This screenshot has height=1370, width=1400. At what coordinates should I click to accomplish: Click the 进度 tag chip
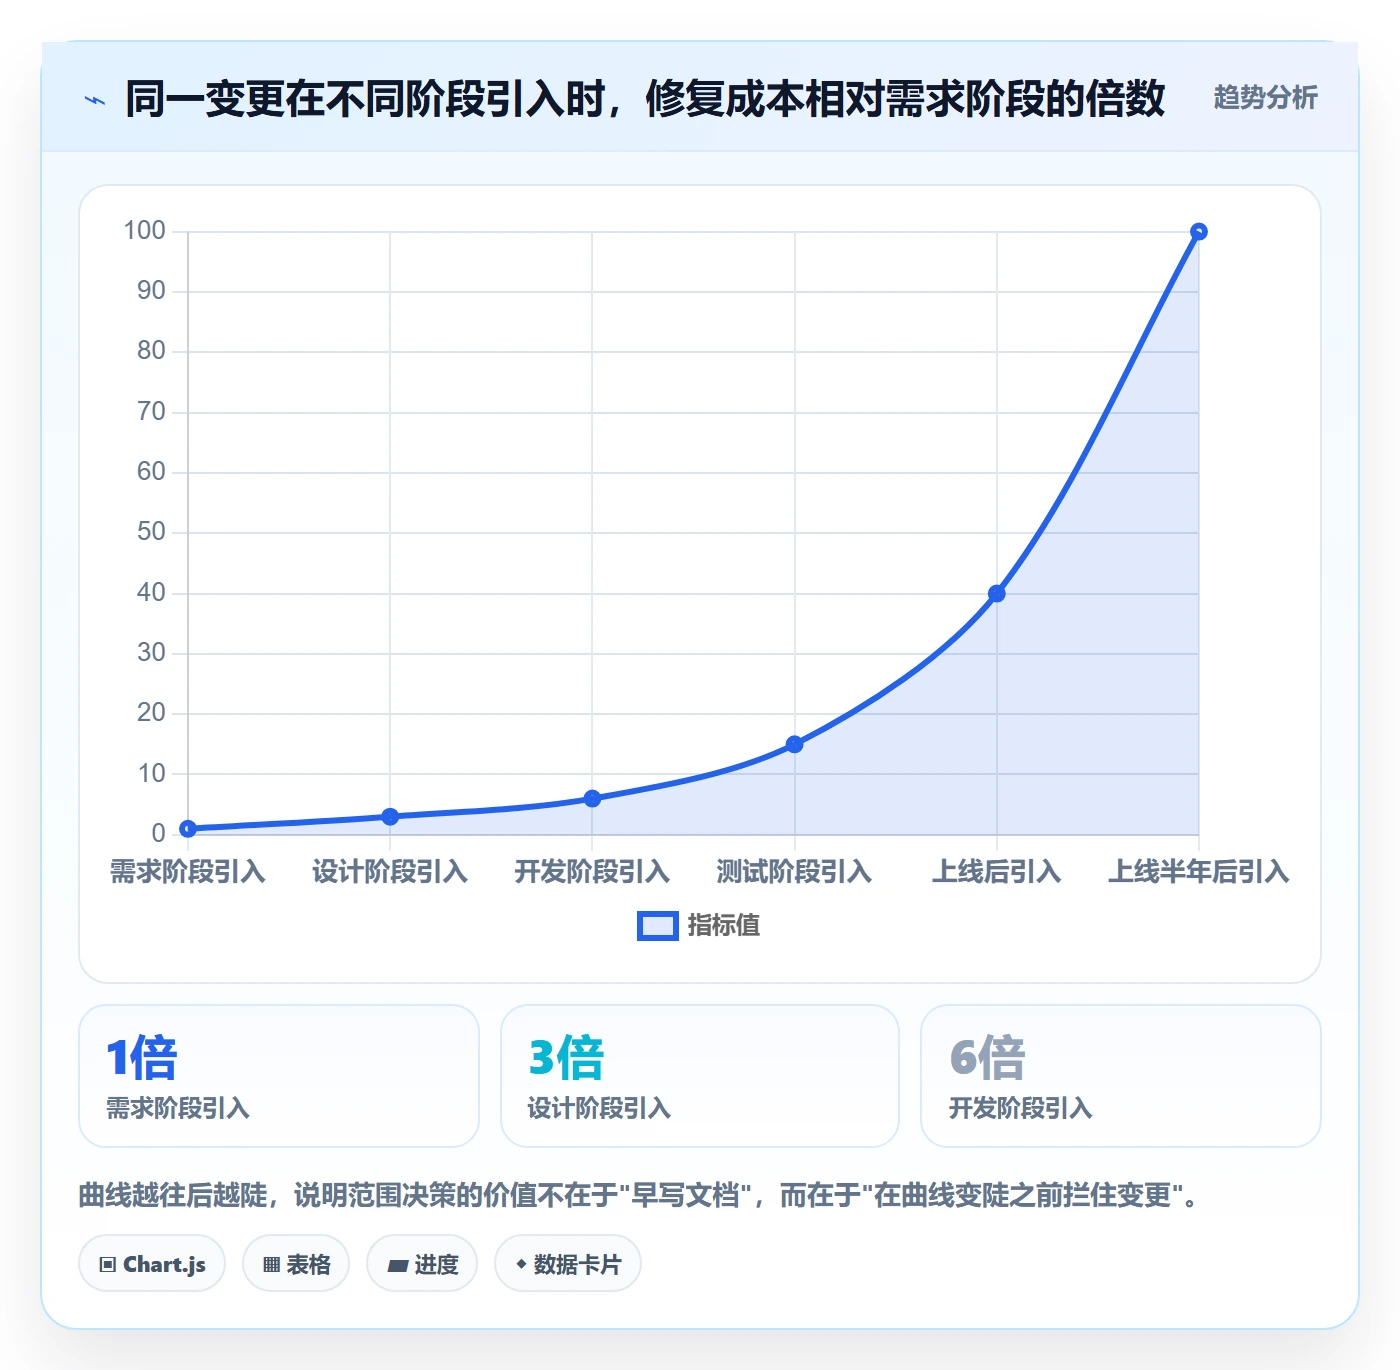[422, 1264]
